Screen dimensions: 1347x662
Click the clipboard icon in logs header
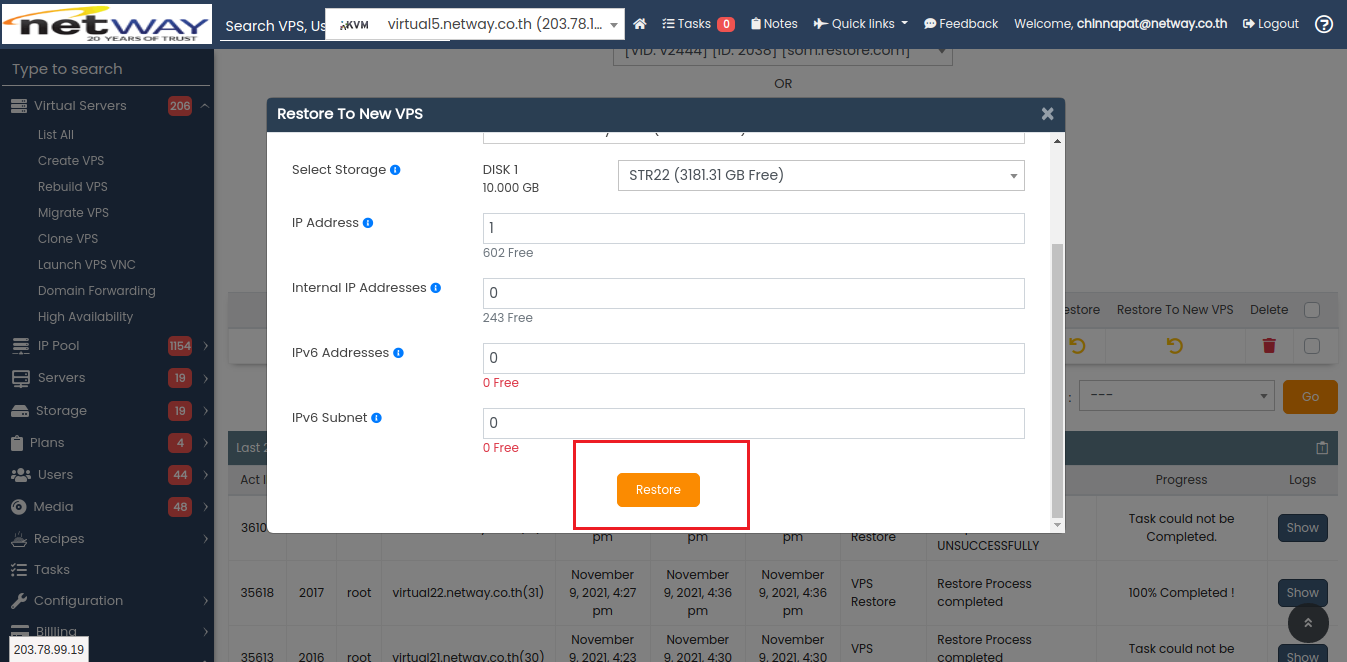(1322, 448)
